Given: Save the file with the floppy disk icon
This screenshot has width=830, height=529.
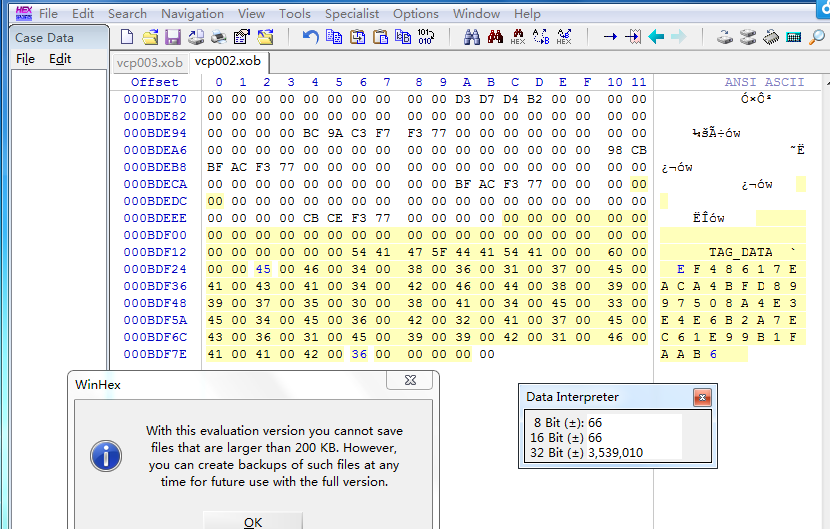Looking at the screenshot, I should 173,37.
